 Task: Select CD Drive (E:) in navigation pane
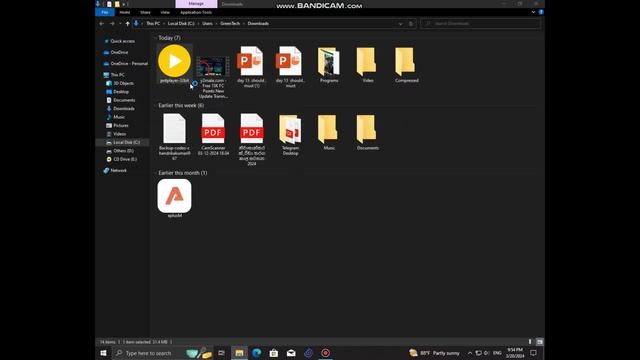[124, 159]
